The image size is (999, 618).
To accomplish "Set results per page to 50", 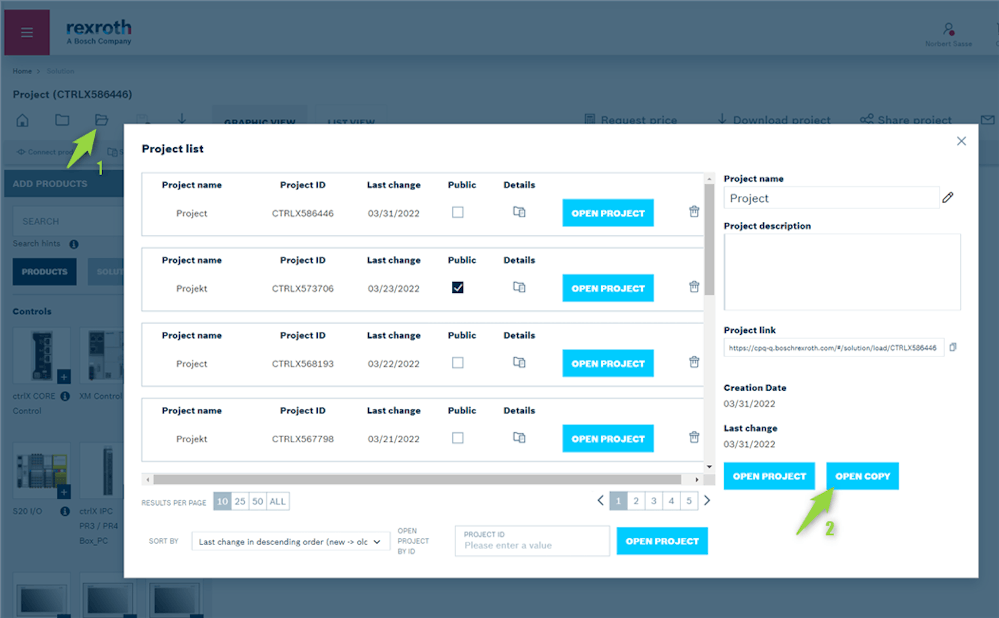I will (258, 501).
